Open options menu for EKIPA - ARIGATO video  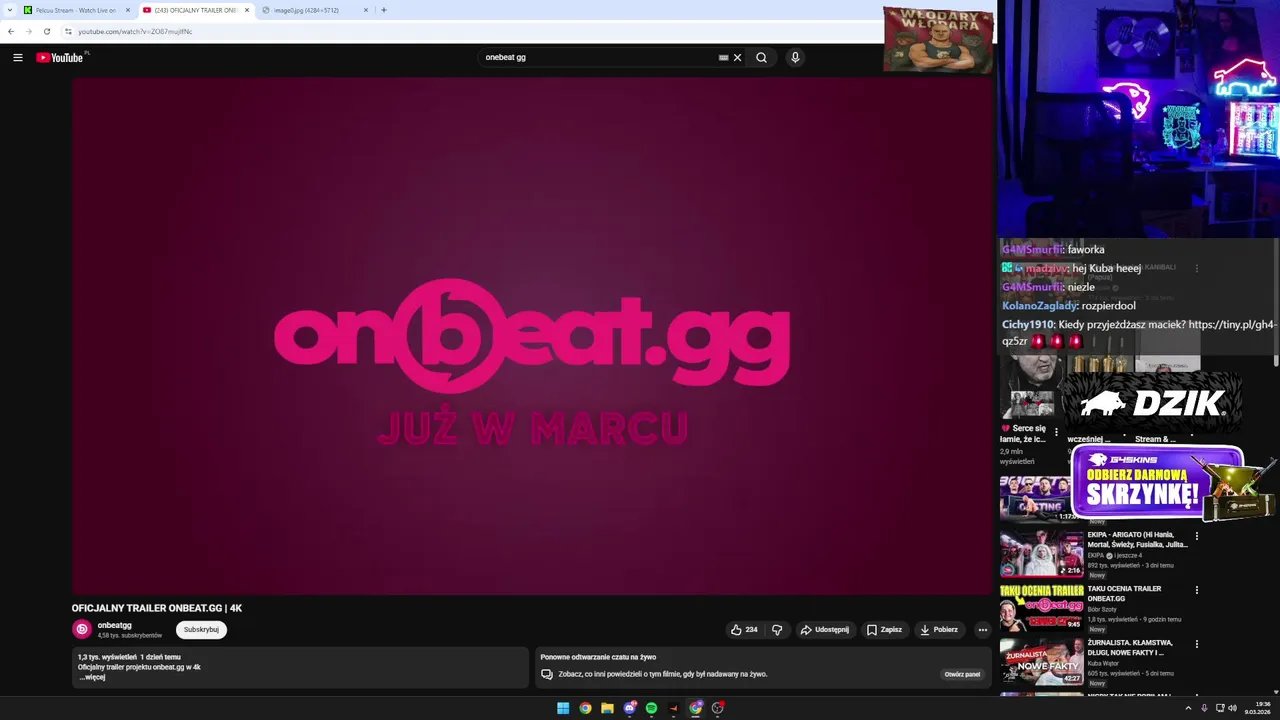click(1196, 536)
